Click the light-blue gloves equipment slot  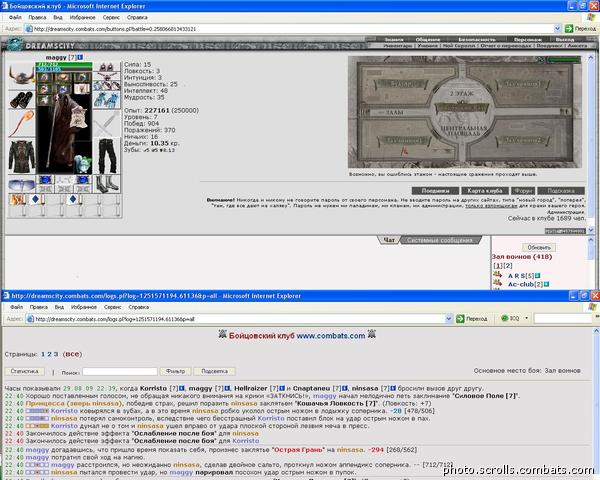pyautogui.click(x=107, y=100)
